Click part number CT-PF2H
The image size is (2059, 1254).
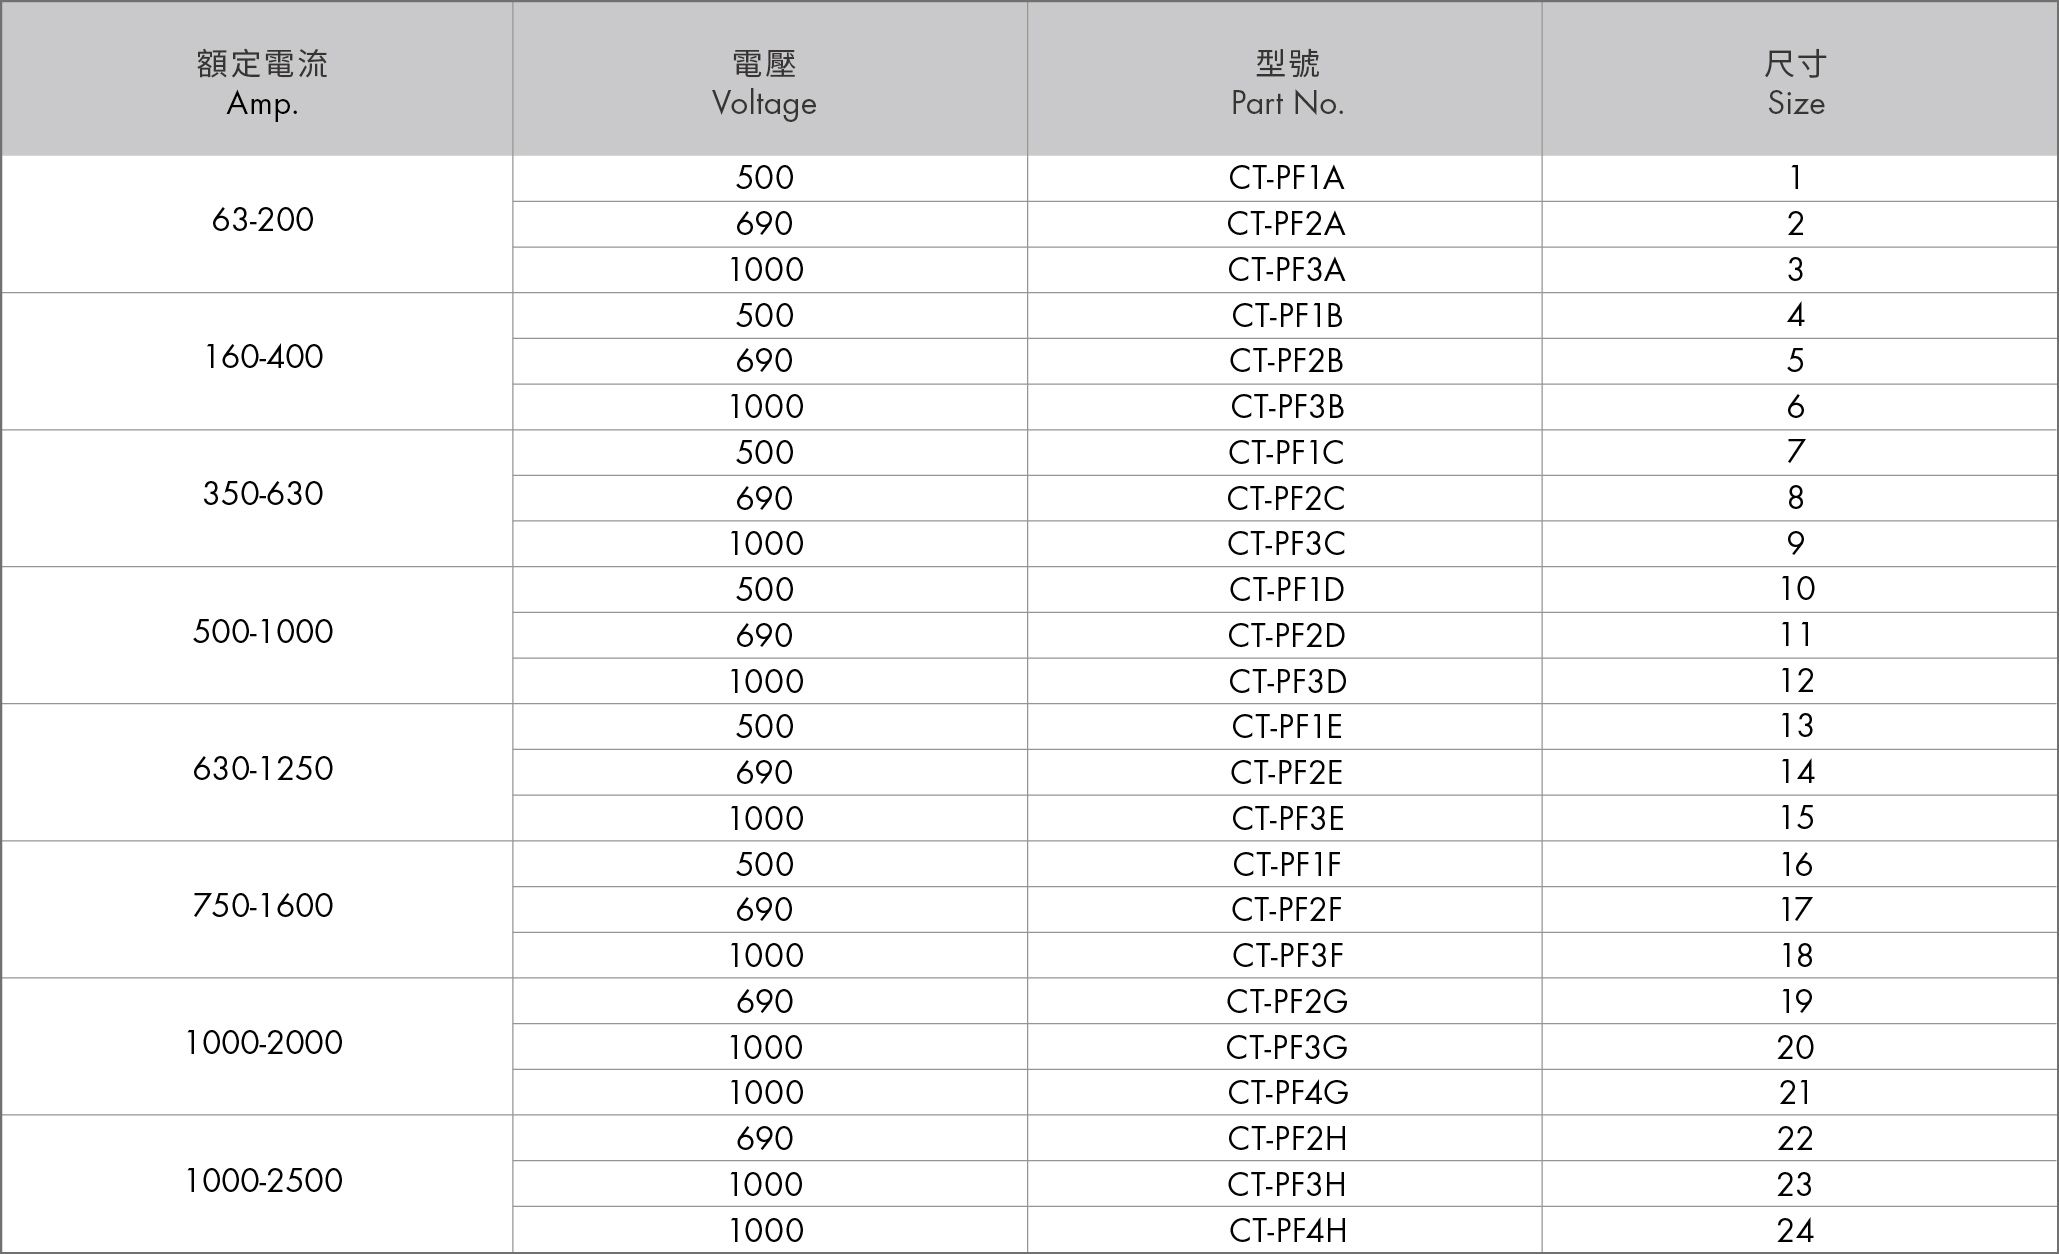point(1285,1138)
